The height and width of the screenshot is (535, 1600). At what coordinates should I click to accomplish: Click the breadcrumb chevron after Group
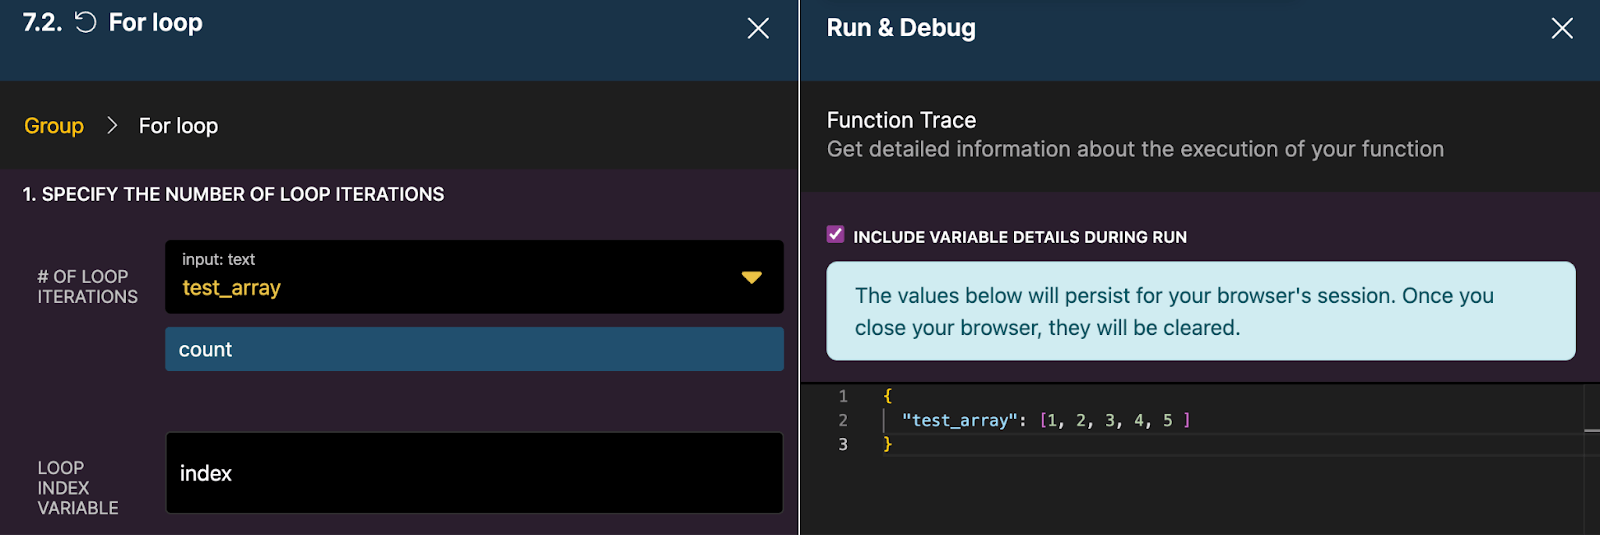[112, 125]
